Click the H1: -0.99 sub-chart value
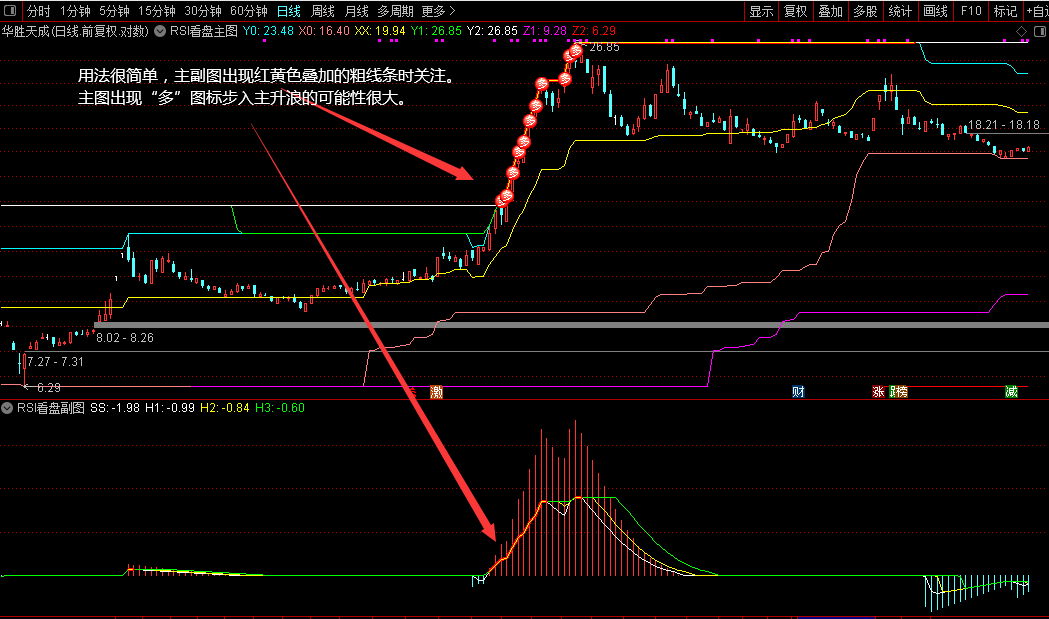Viewport: 1049px width, 619px height. (170, 408)
